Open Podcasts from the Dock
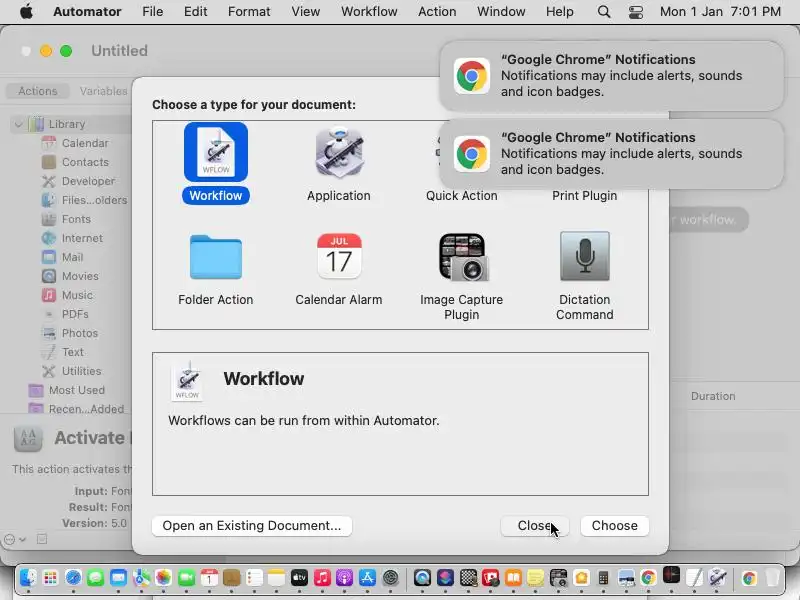Image resolution: width=800 pixels, height=600 pixels. (344, 578)
